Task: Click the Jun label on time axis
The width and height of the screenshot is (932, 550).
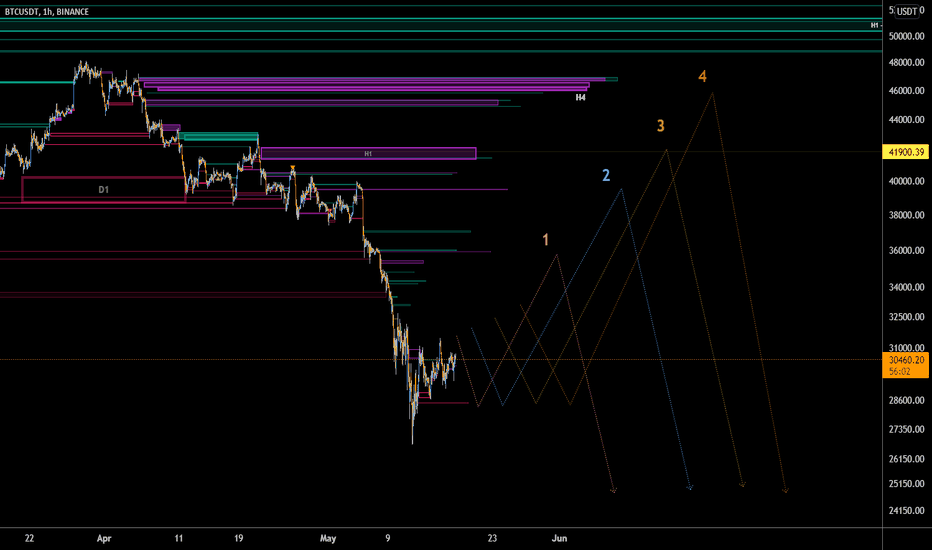Action: click(559, 539)
